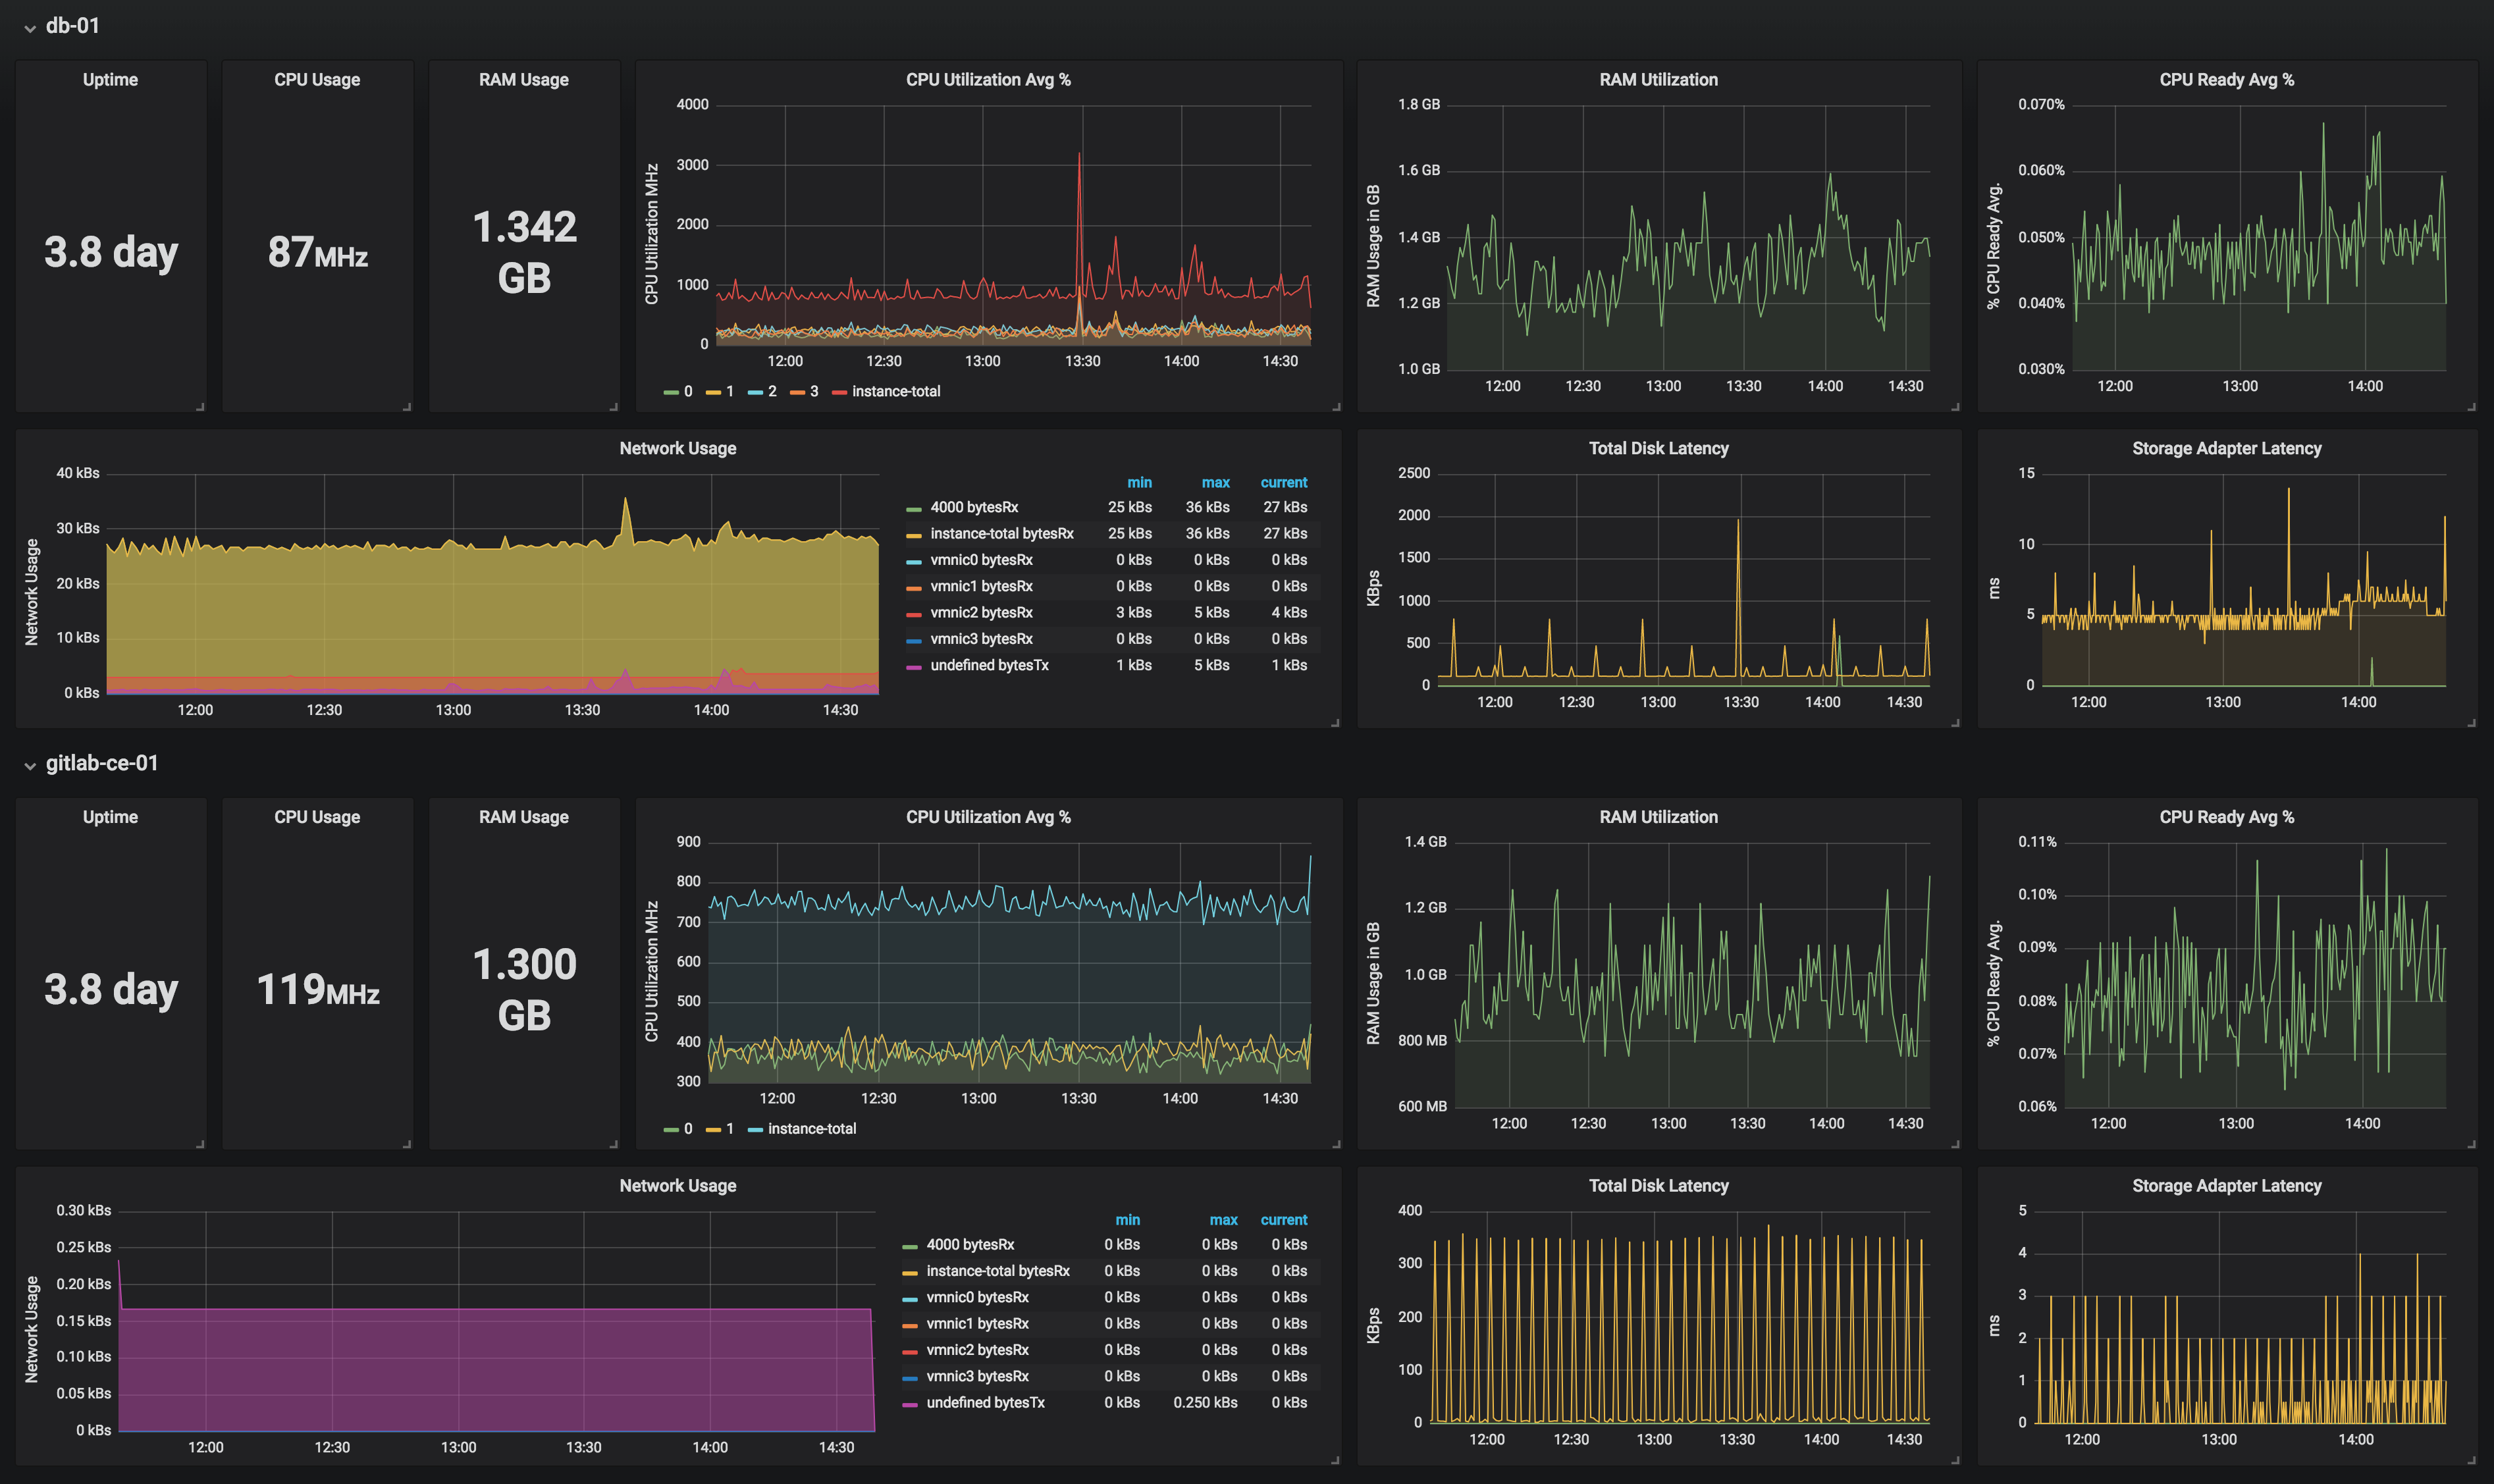The height and width of the screenshot is (1484, 2494).
Task: Open gitlab-ce-01 CPU Usage title menu
Action: tap(317, 817)
